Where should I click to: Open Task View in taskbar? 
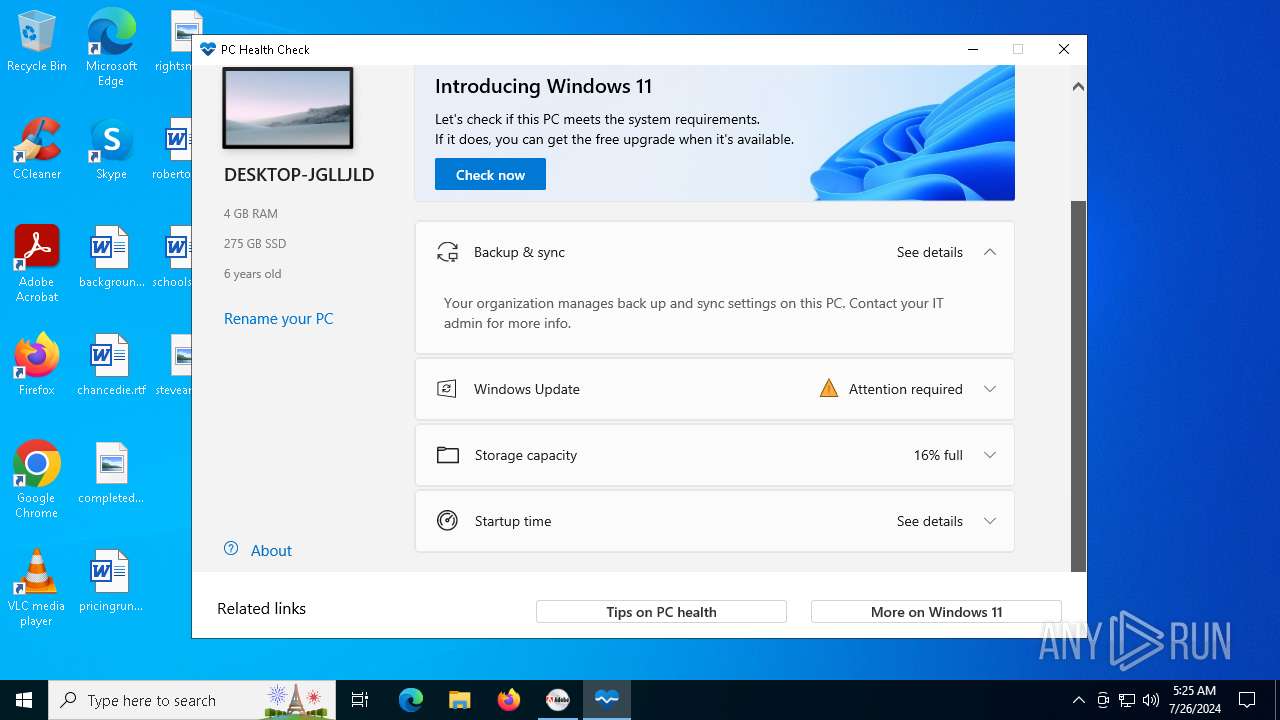pyautogui.click(x=360, y=700)
